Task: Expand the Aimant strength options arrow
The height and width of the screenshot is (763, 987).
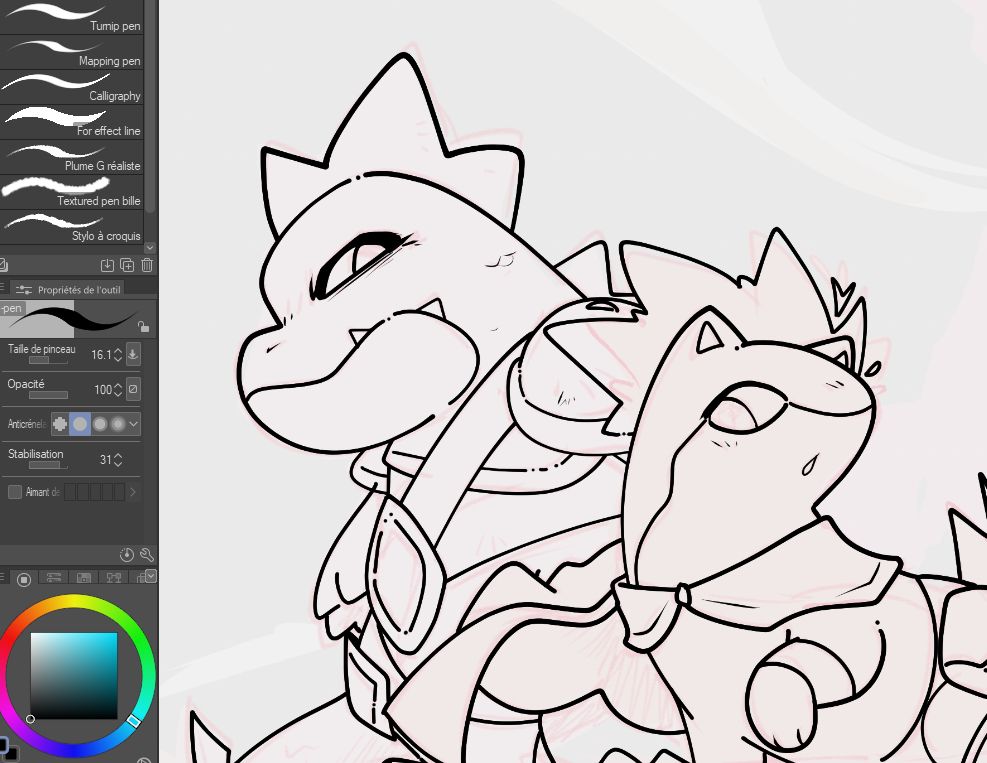Action: click(x=133, y=492)
